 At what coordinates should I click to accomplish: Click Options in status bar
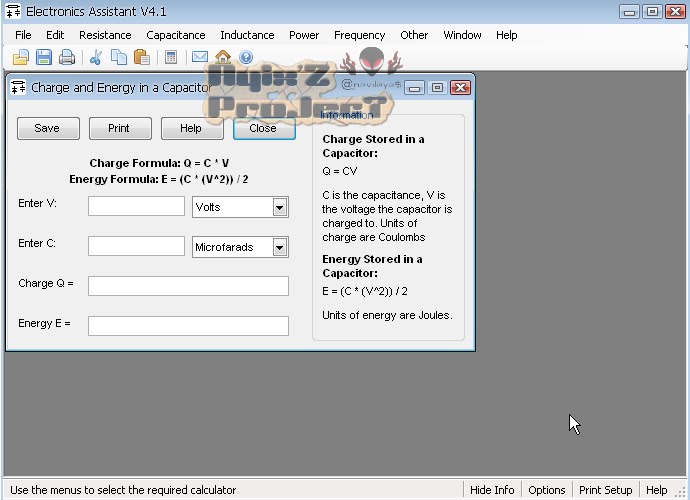[x=547, y=490]
